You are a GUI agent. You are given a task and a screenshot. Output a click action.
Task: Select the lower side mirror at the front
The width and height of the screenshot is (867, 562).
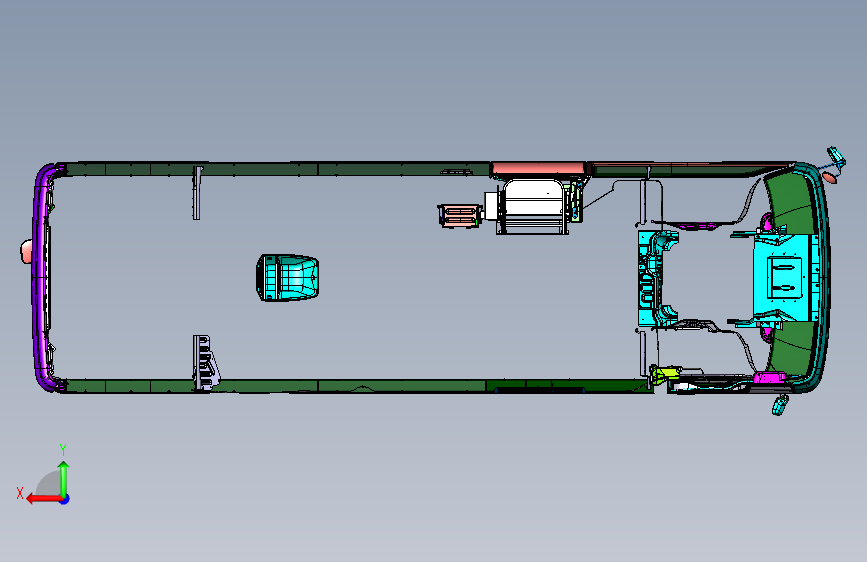(780, 405)
